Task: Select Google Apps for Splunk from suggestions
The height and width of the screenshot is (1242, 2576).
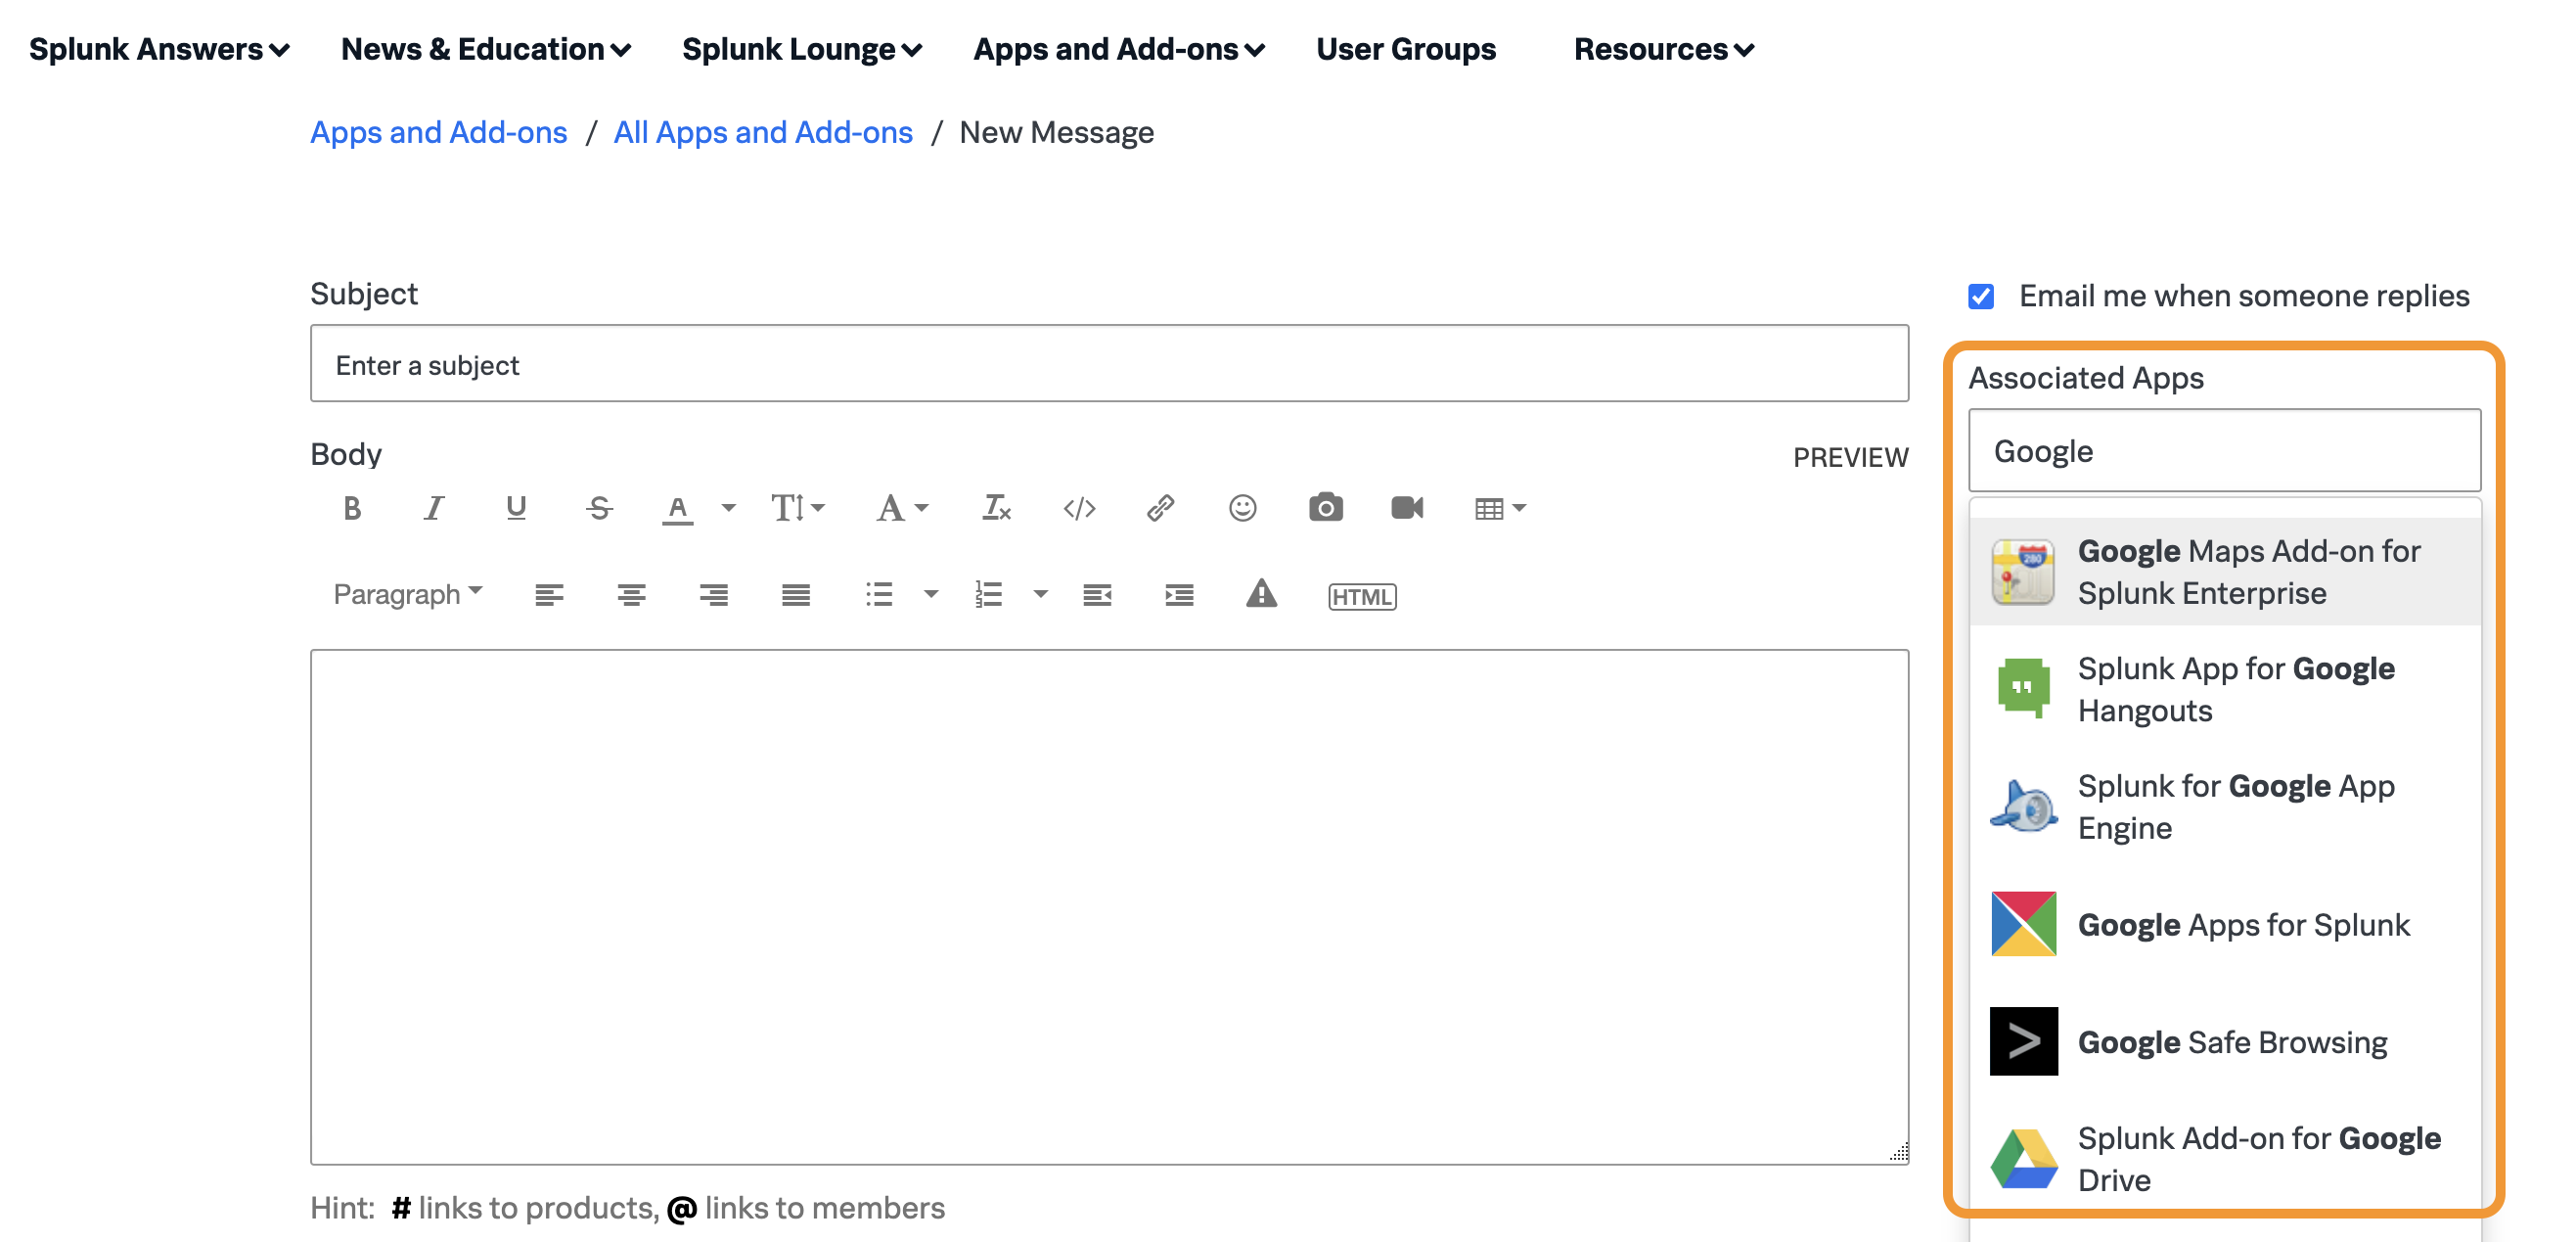Action: point(2243,925)
